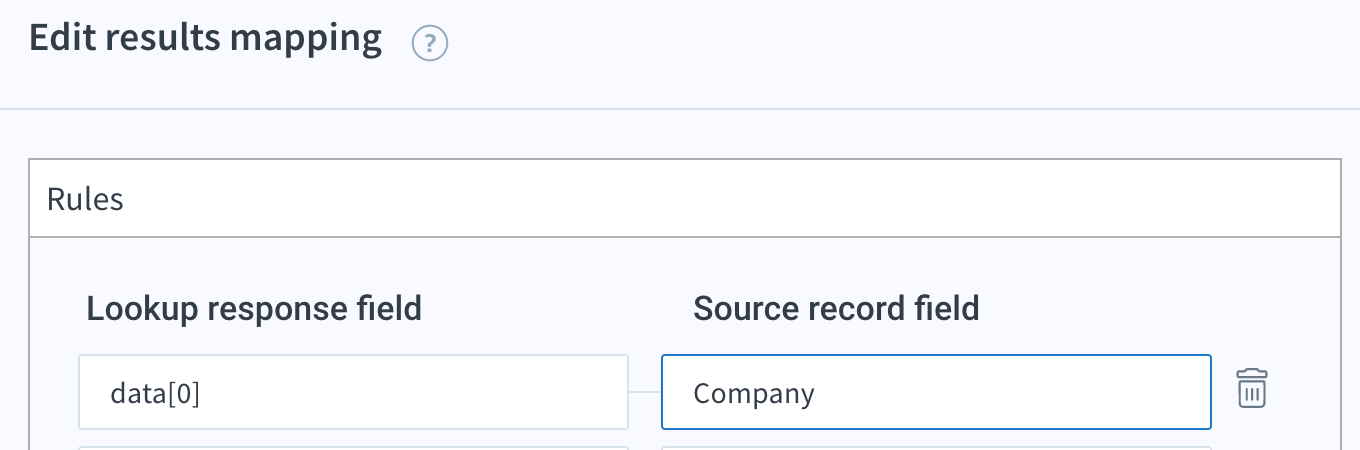
Task: Click the Source record field column heading
Action: [836, 309]
